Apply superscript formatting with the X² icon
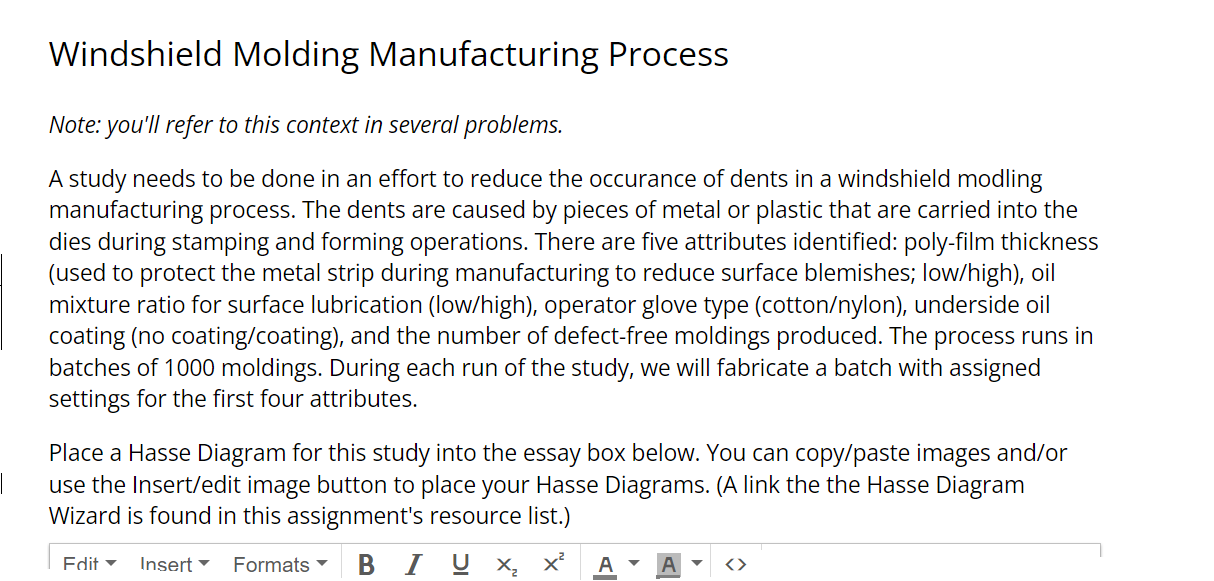The image size is (1214, 581). pyautogui.click(x=553, y=563)
